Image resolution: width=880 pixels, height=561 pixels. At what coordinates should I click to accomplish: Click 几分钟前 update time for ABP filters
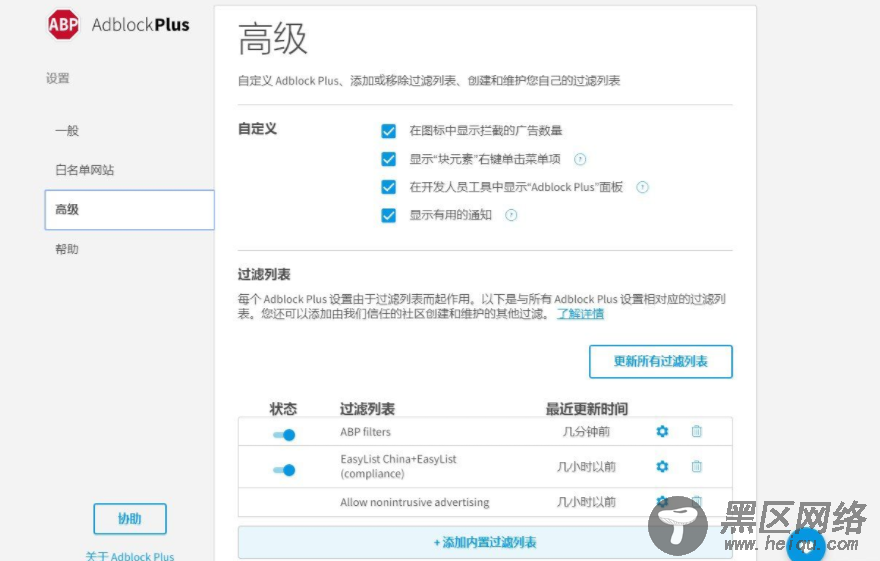586,431
